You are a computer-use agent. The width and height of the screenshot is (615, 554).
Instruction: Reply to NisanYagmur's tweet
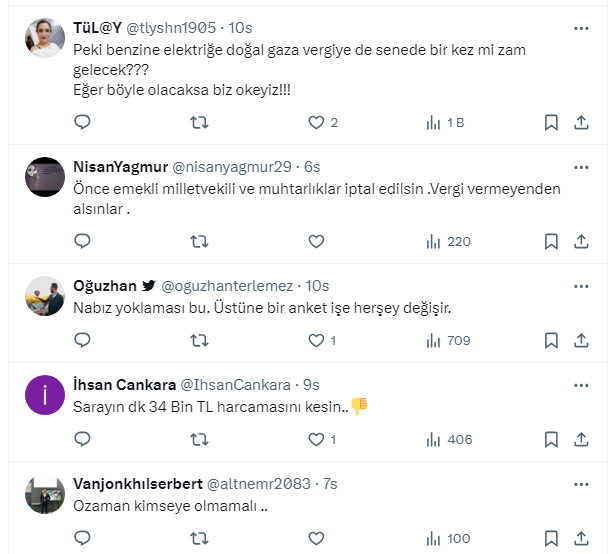(83, 241)
